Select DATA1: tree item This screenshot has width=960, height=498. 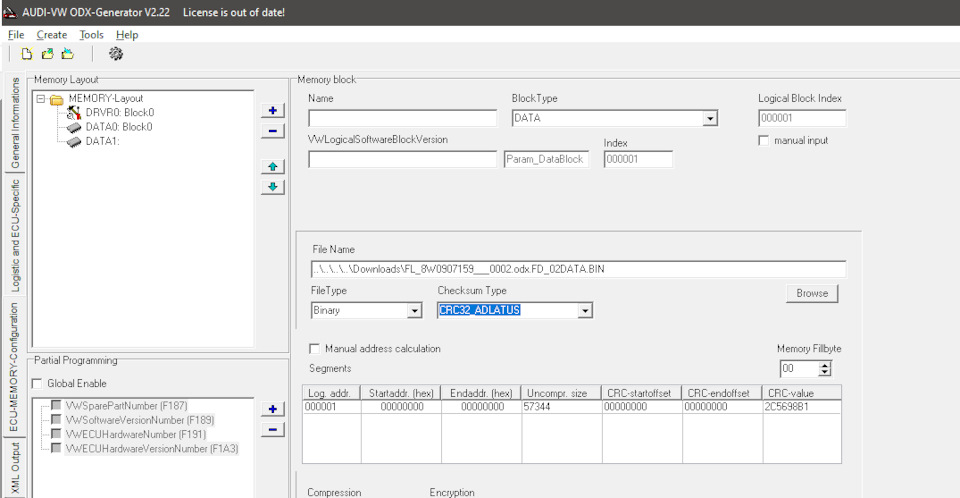(102, 141)
